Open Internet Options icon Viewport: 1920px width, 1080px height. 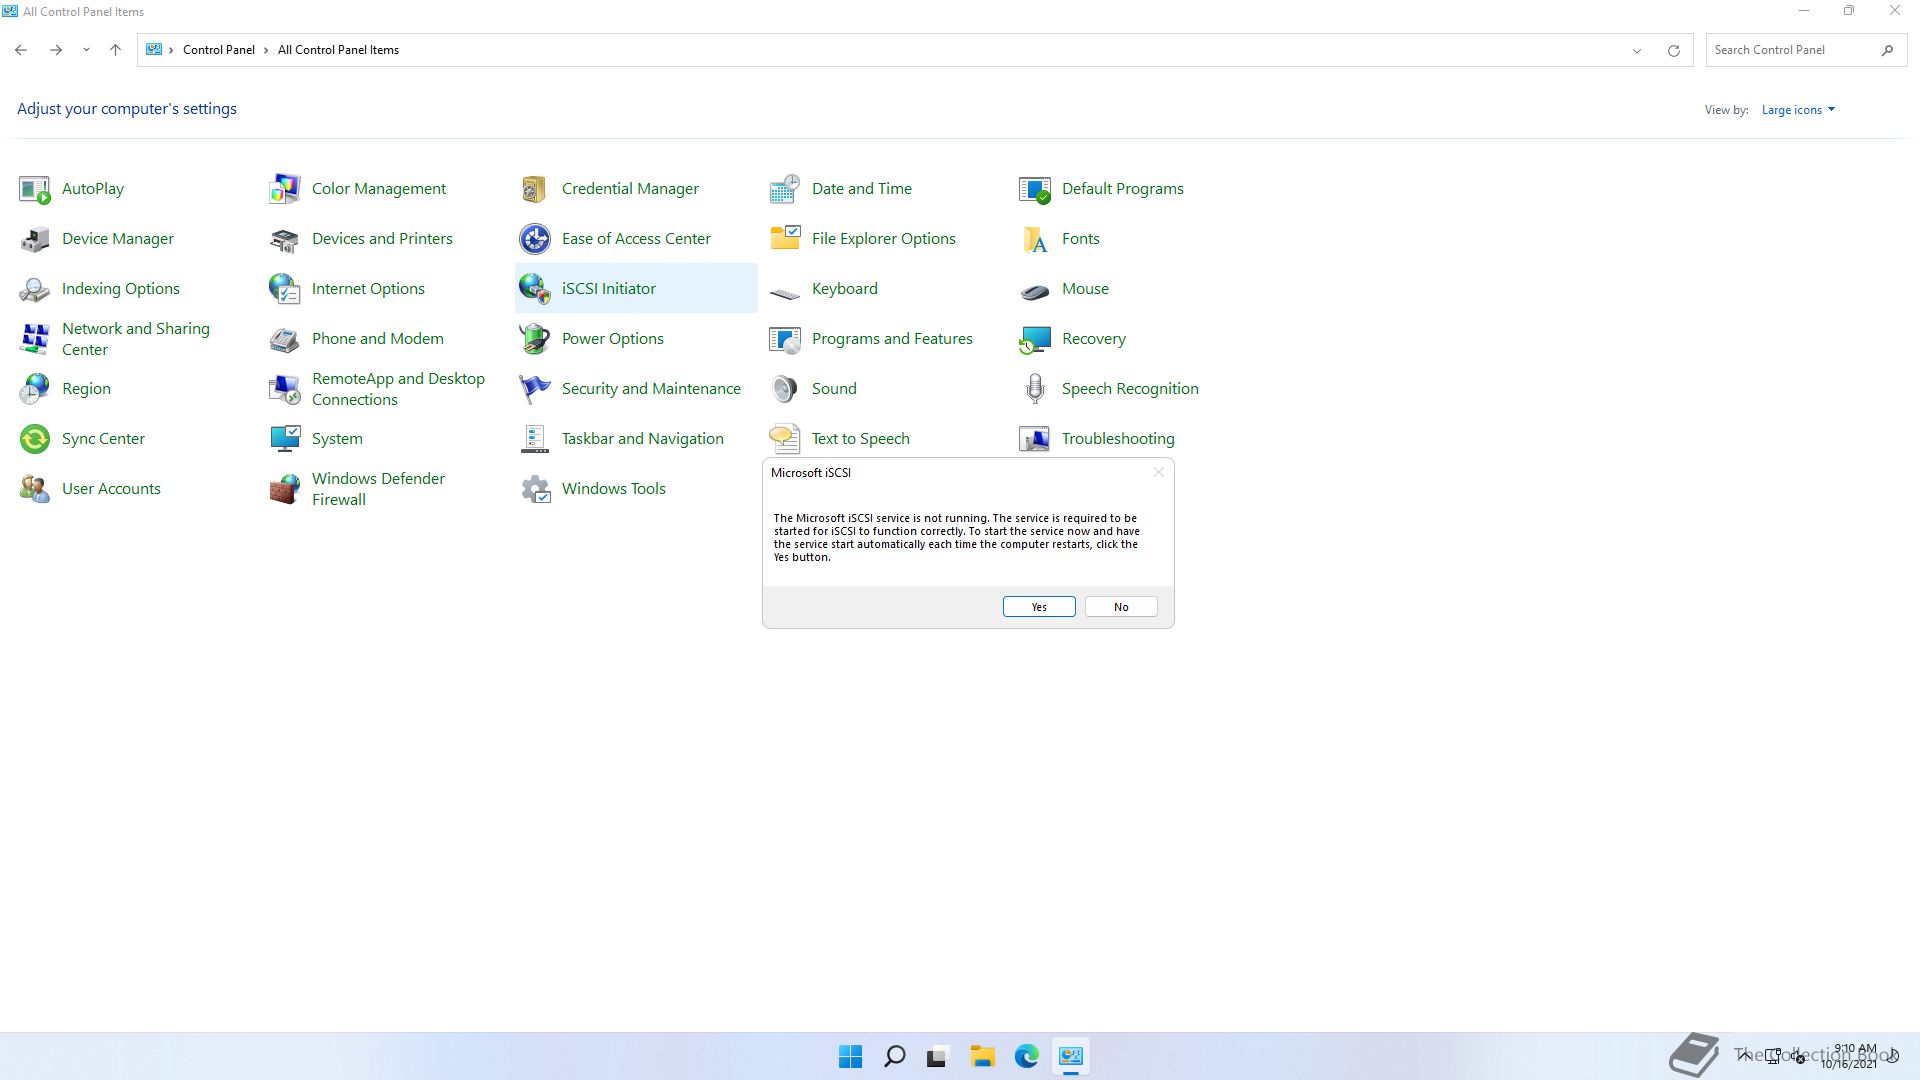(284, 289)
